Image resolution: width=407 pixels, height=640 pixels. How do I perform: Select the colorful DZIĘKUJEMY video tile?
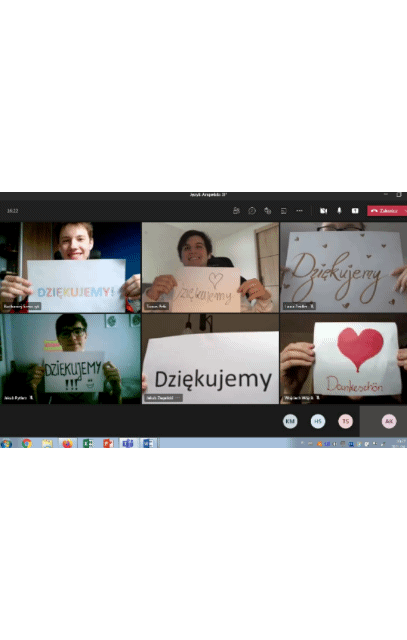click(70, 267)
